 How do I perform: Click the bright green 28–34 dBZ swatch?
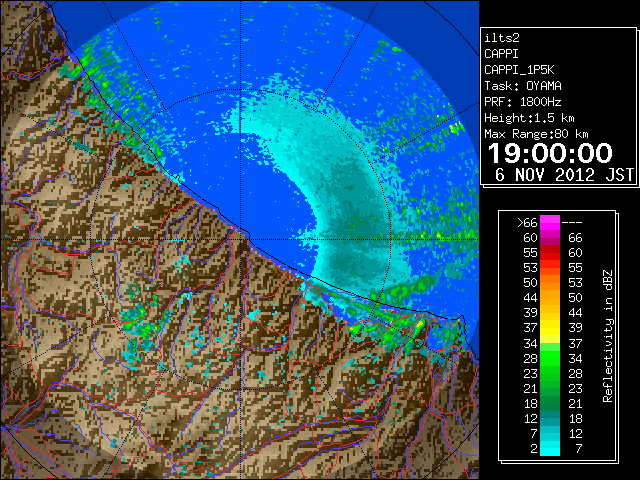pyautogui.click(x=550, y=358)
